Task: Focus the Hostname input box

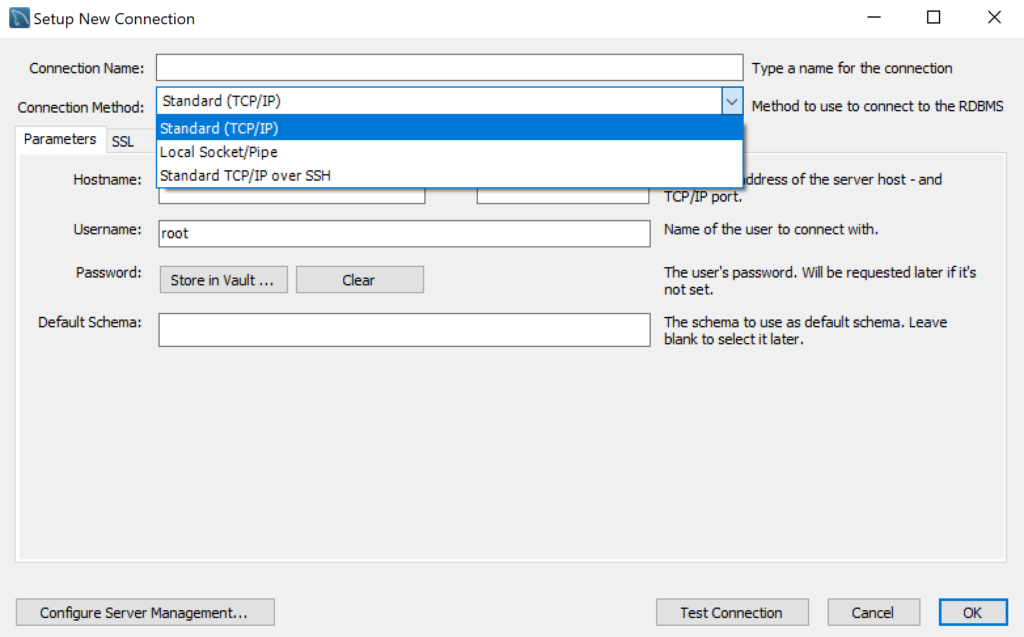Action: point(292,196)
